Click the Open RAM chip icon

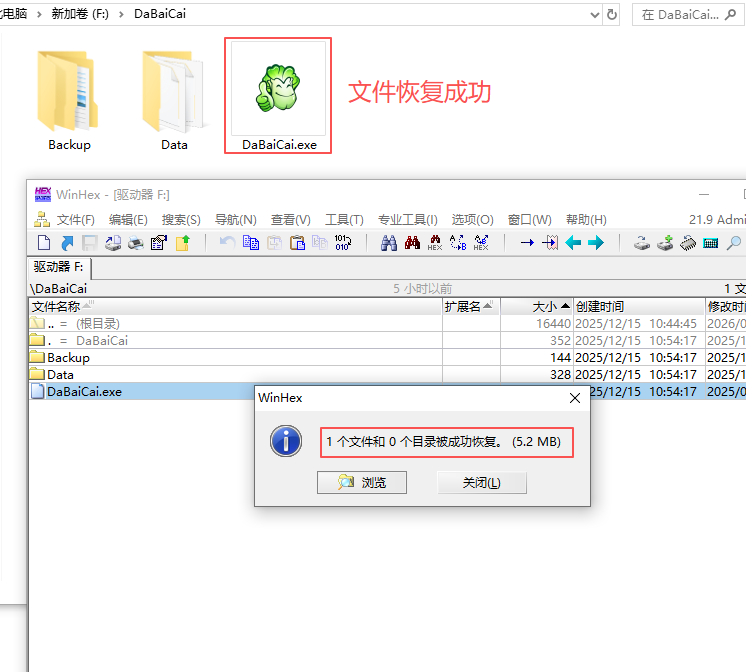688,243
